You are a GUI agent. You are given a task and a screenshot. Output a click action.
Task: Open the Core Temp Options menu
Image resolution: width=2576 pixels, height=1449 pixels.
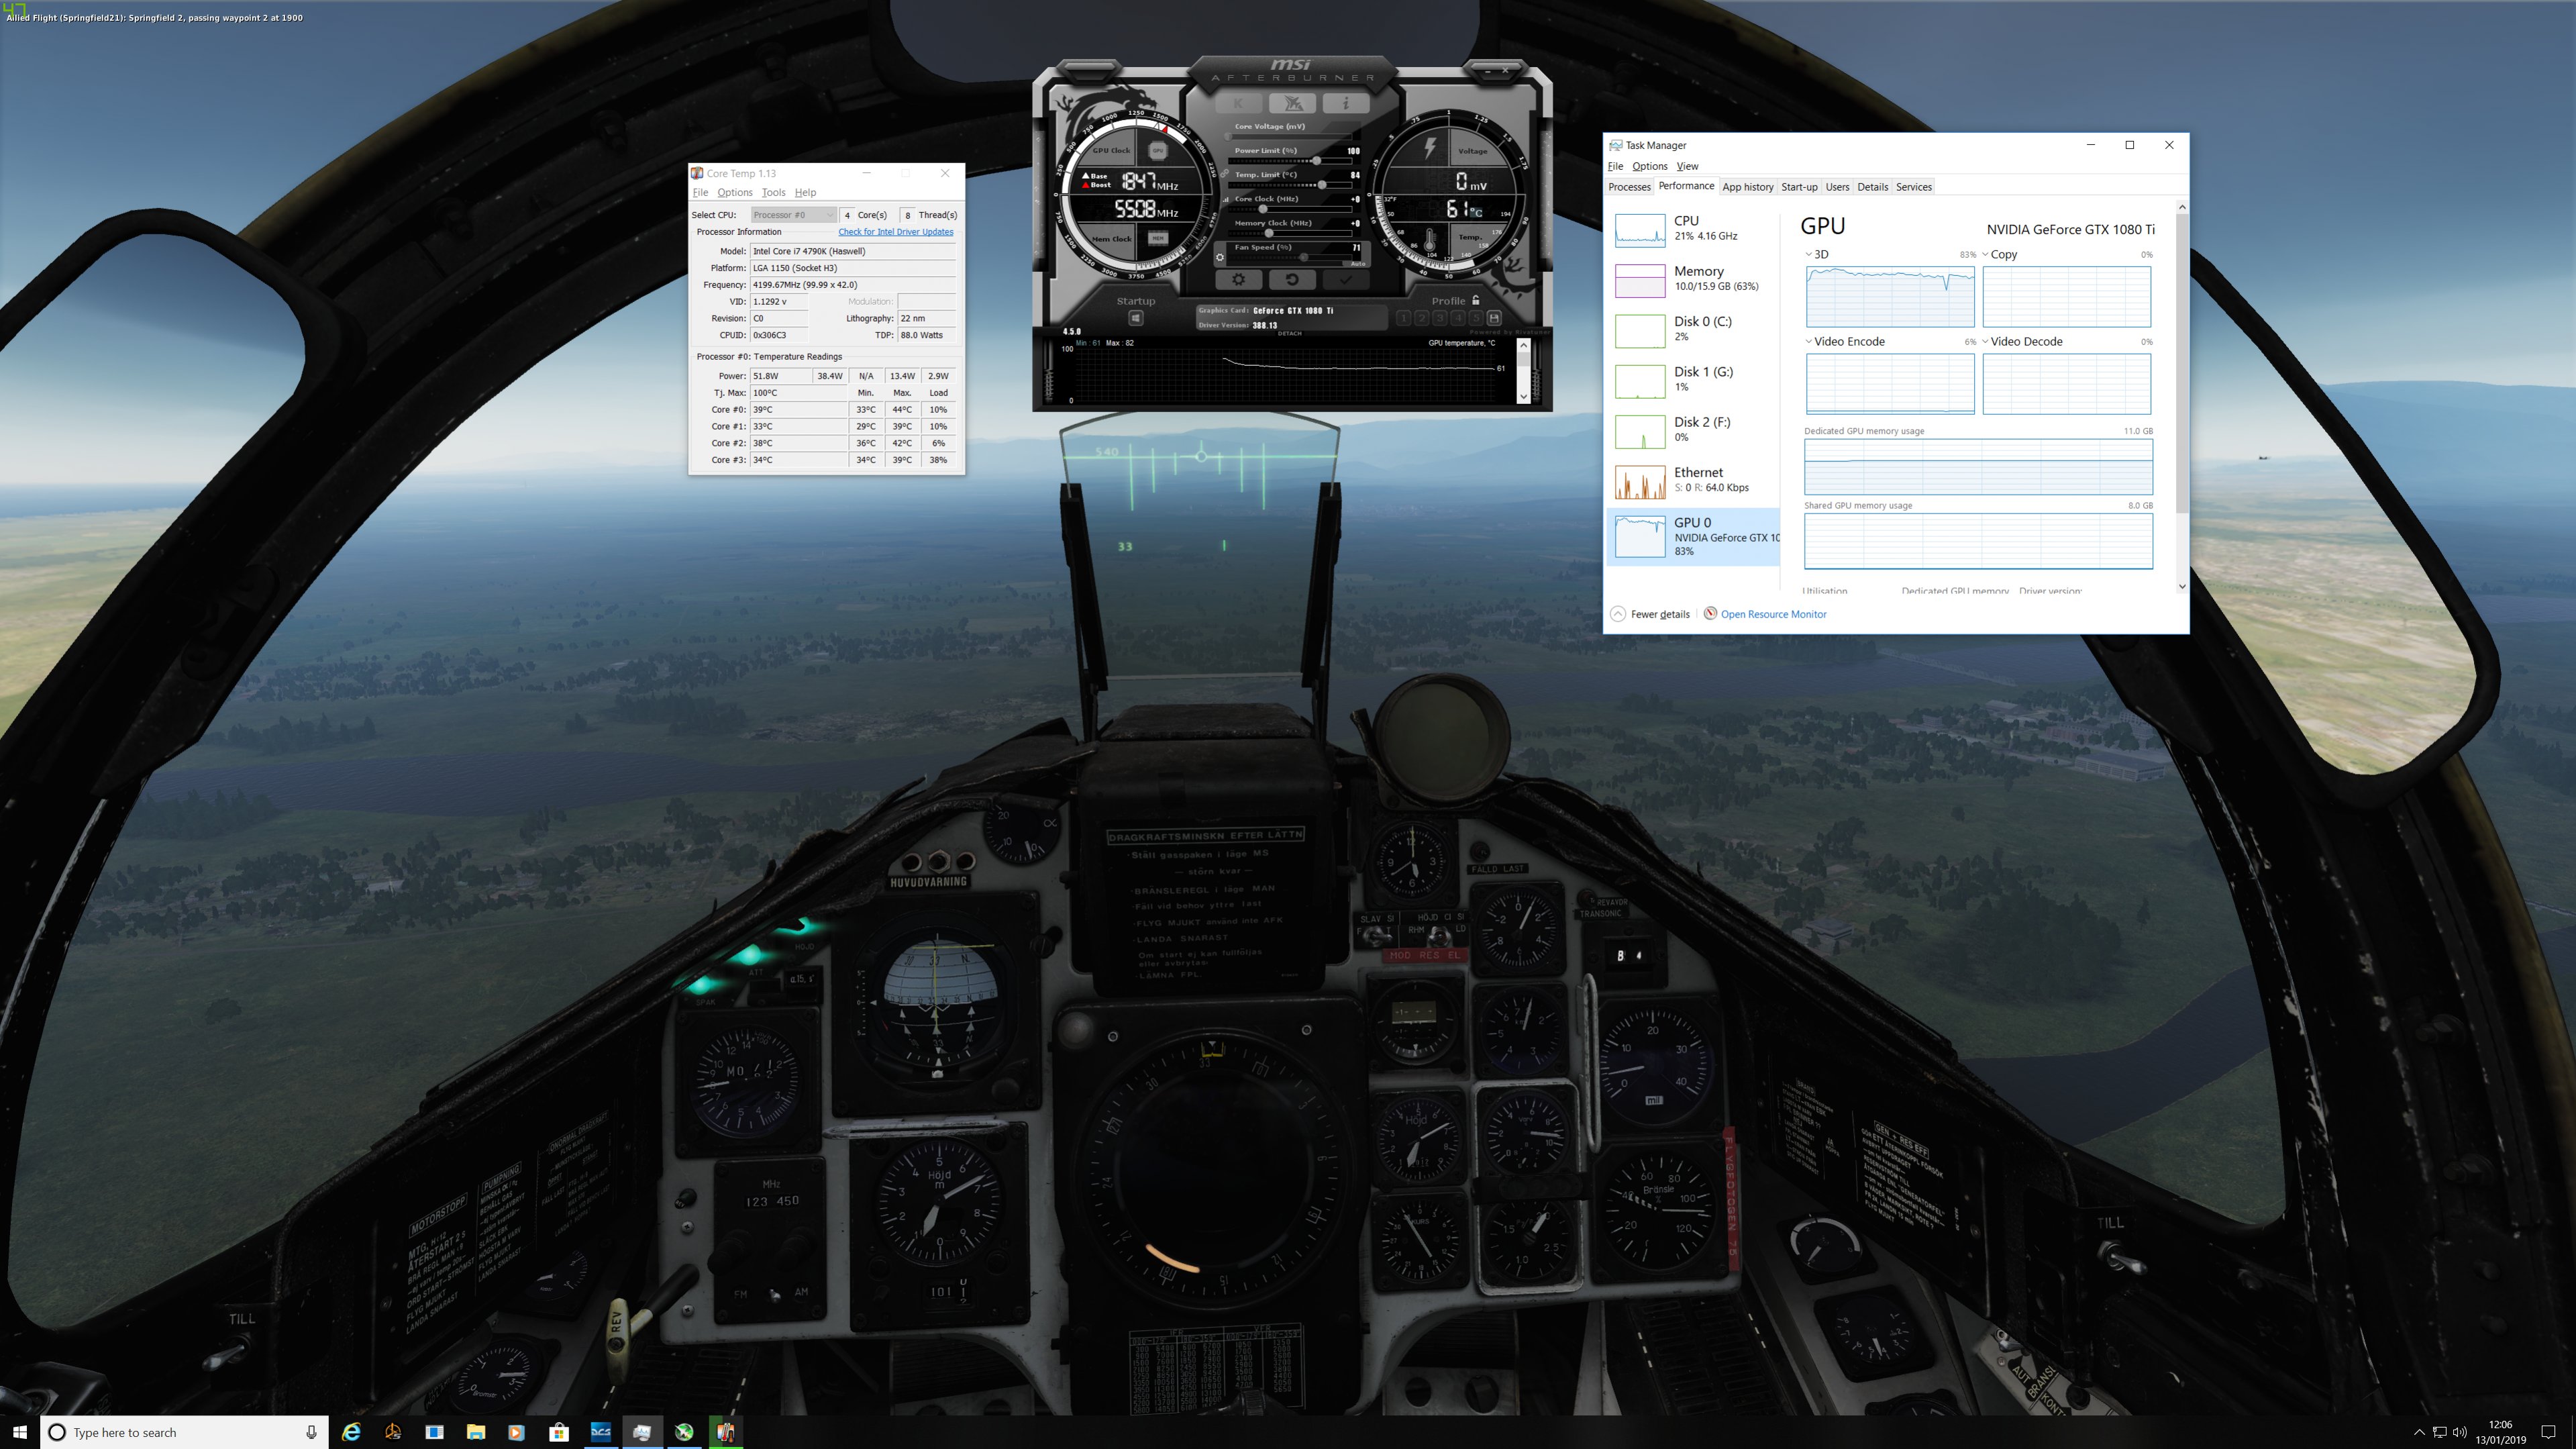pyautogui.click(x=734, y=192)
